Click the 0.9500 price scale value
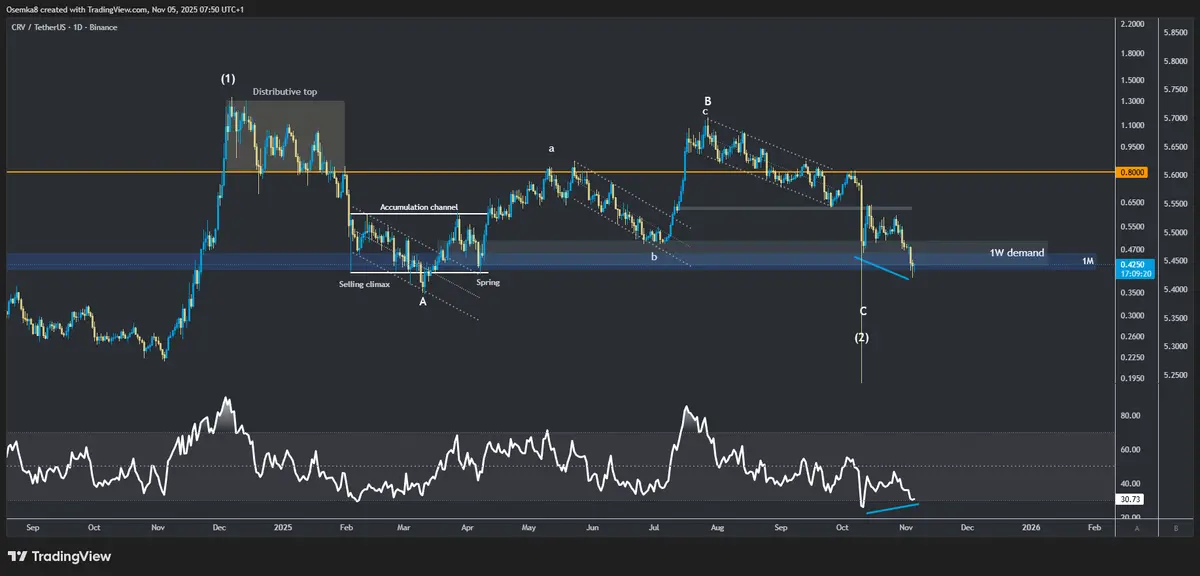 (1132, 147)
